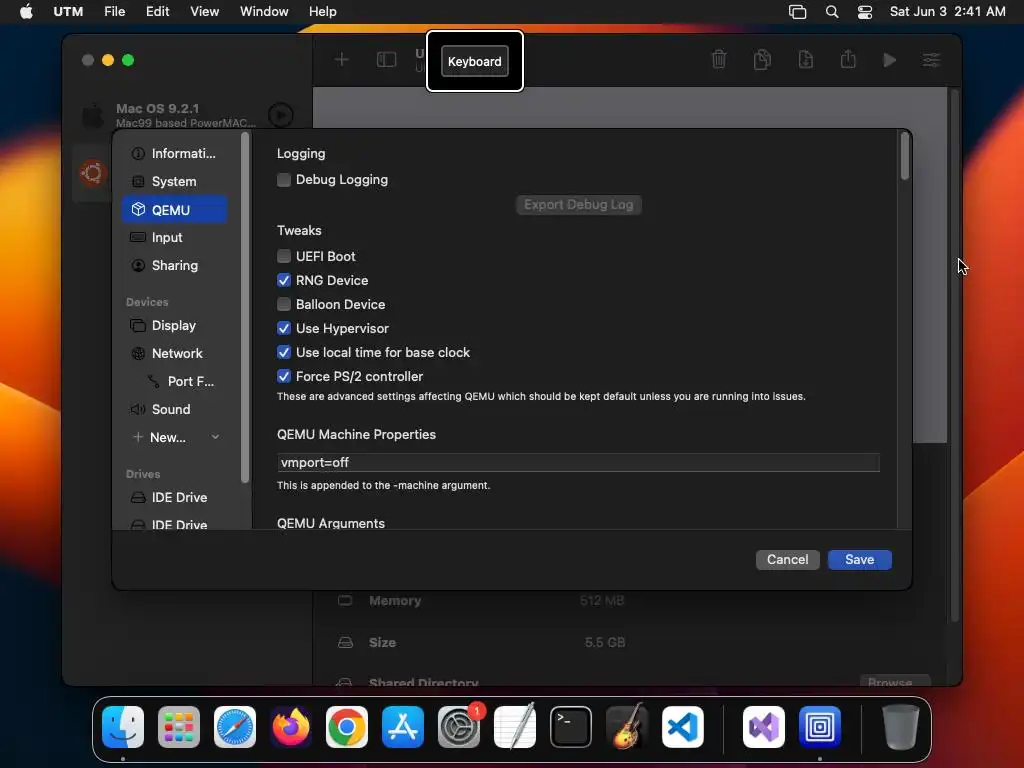Open the Help menu

323,12
